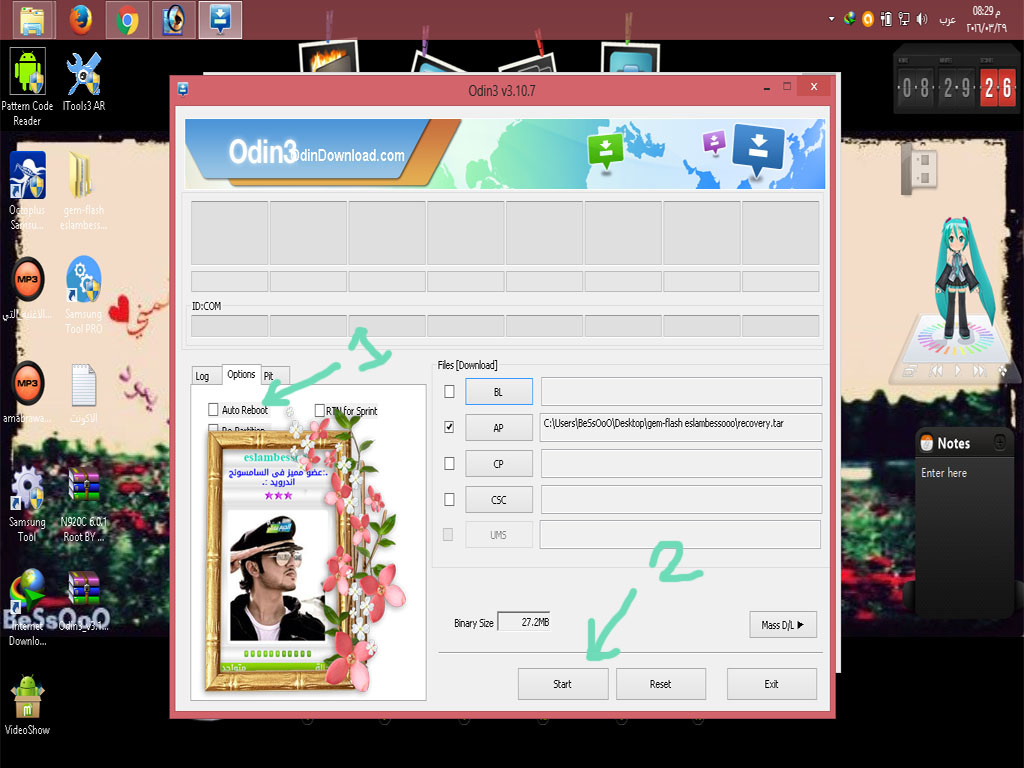Image resolution: width=1024 pixels, height=768 pixels.
Task: Click next track on Miku player widget
Action: [x=979, y=371]
